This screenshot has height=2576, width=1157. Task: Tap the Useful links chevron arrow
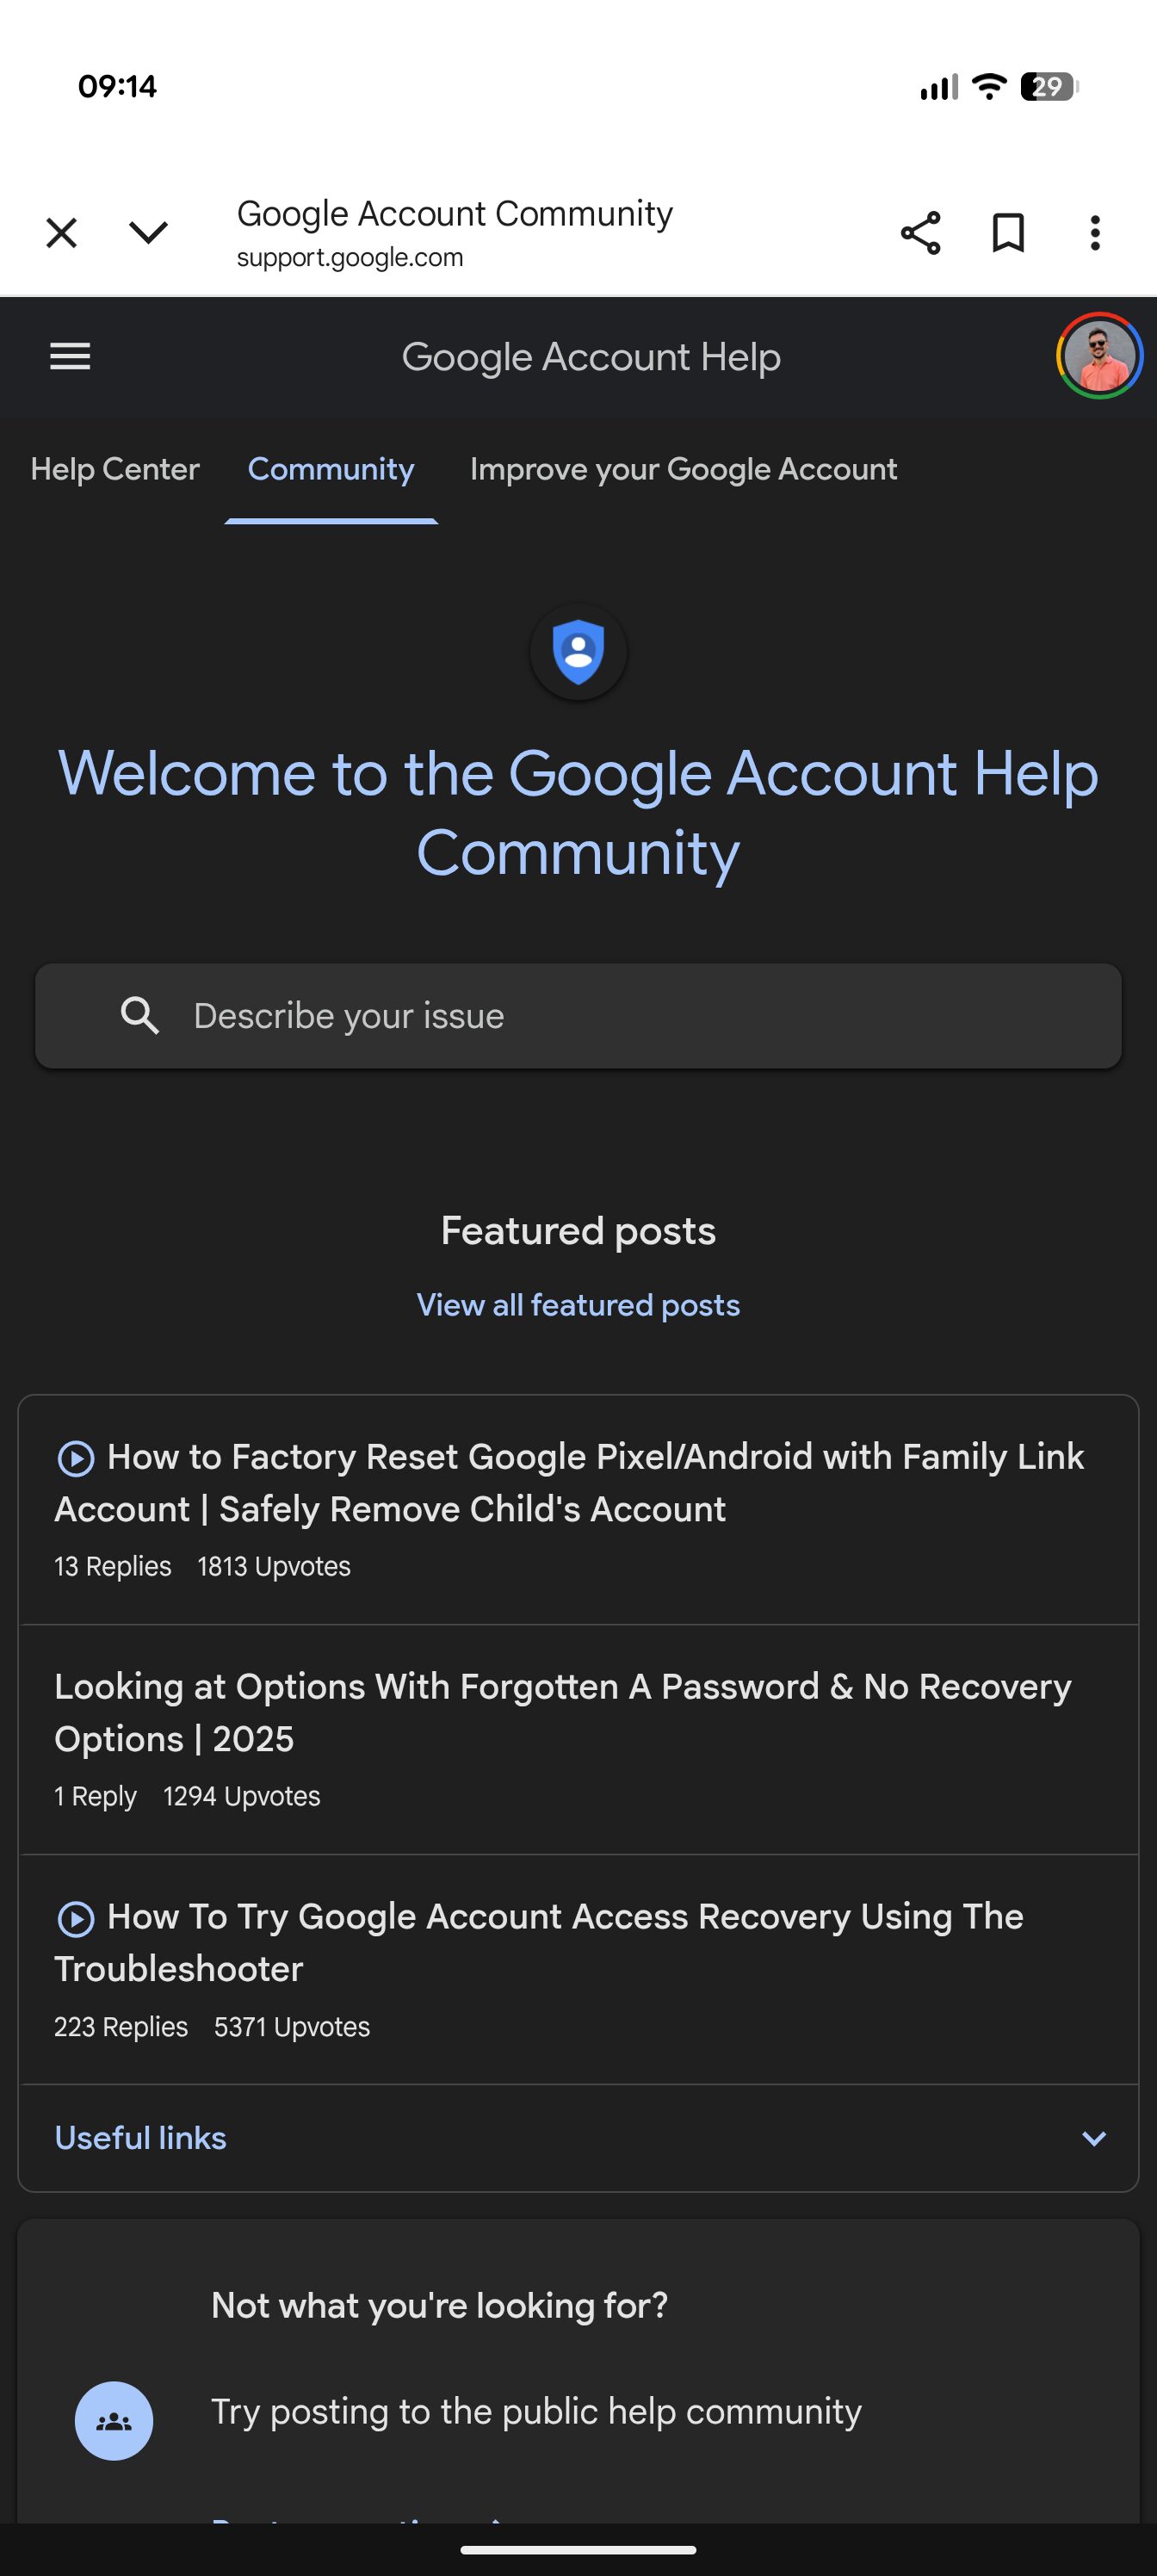pos(1094,2139)
